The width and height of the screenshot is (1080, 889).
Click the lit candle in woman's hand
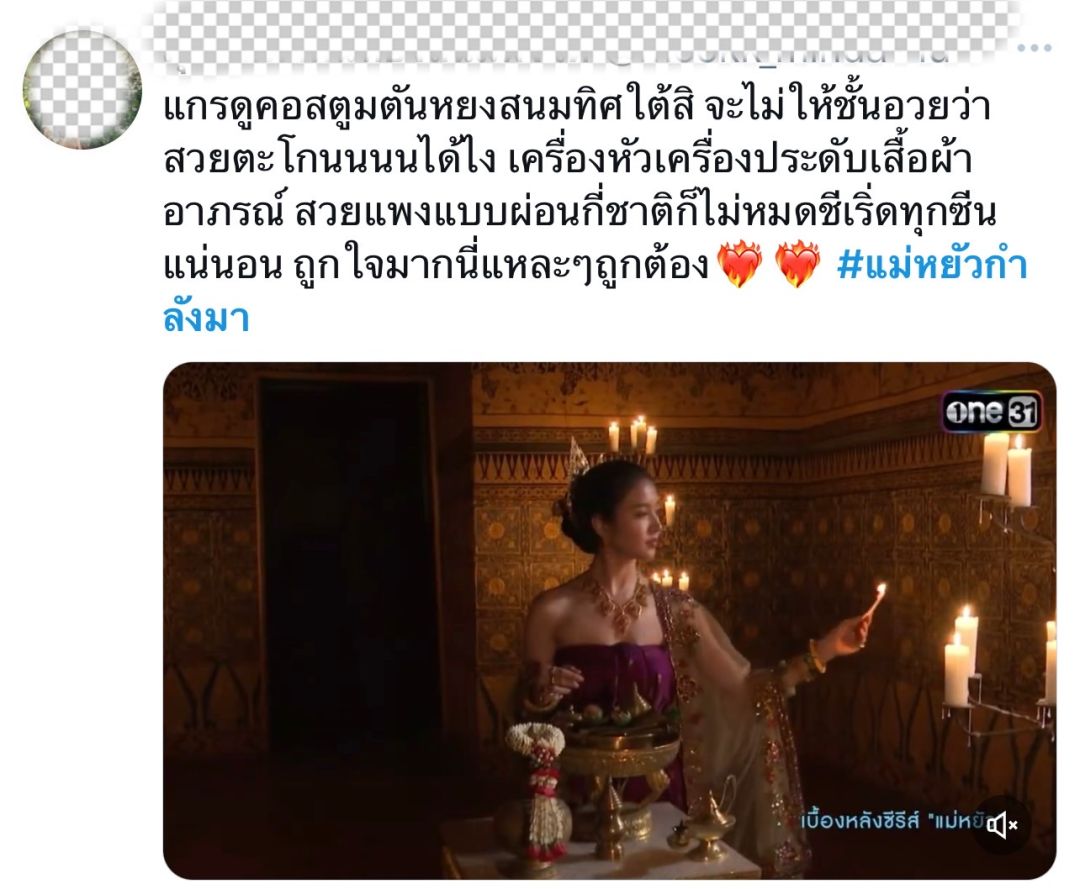tap(873, 607)
